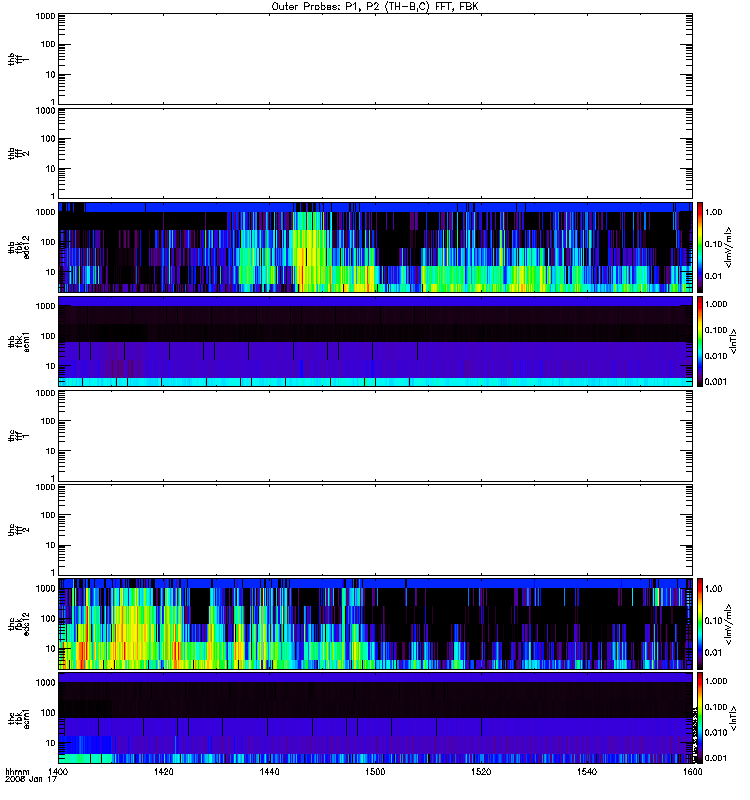The image size is (750, 800).
Task: Click the thb fbk scm1 spectrogram panel
Action: pyautogui.click(x=375, y=341)
